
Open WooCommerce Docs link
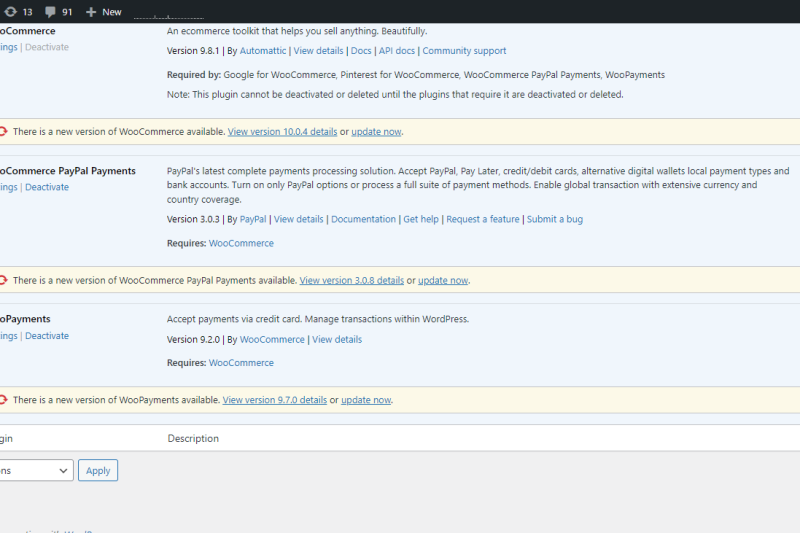361,50
